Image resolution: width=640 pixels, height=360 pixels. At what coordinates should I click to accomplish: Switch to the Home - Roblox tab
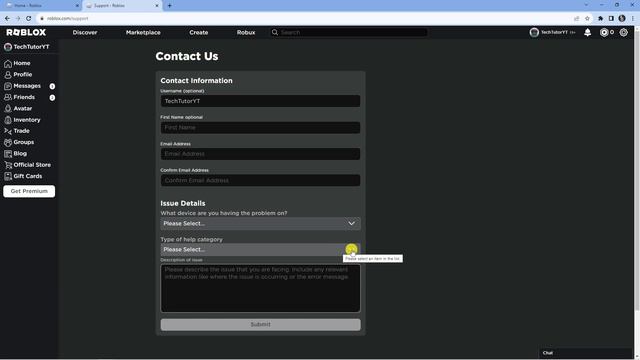(x=41, y=6)
